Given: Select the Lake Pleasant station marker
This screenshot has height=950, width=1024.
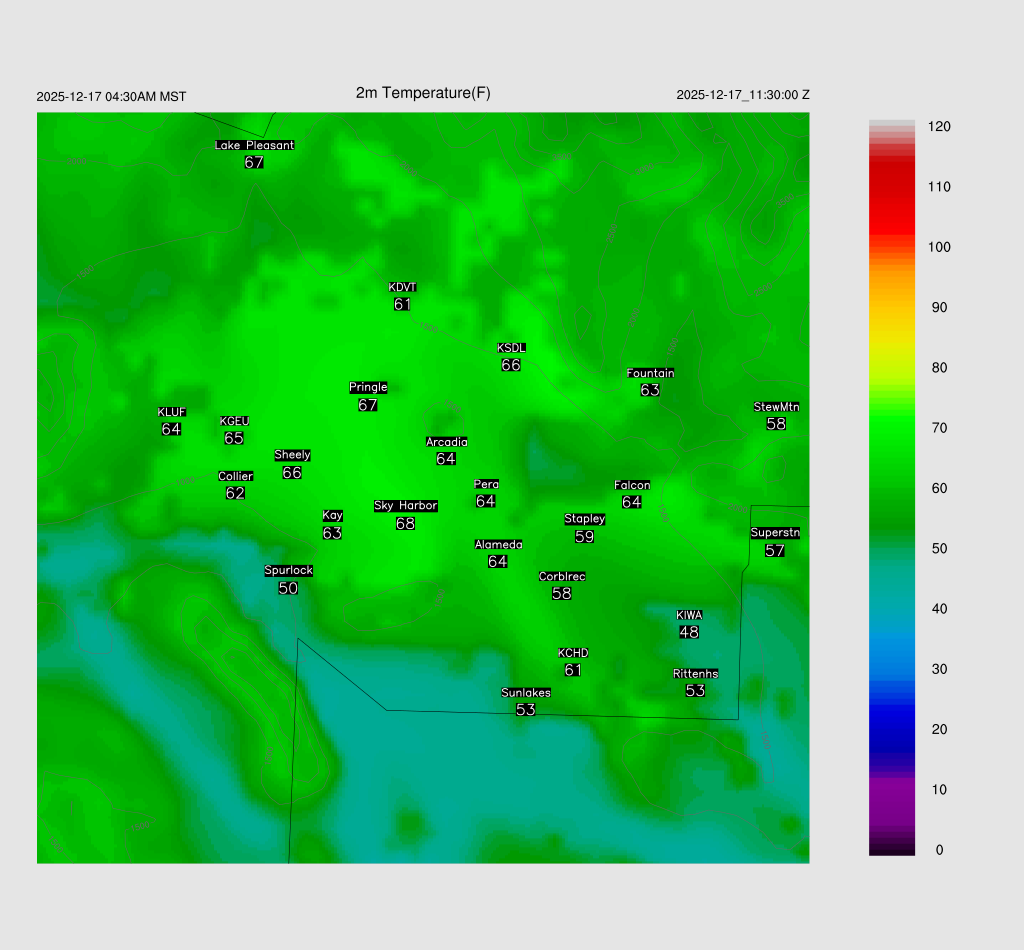Looking at the screenshot, I should pyautogui.click(x=254, y=145).
